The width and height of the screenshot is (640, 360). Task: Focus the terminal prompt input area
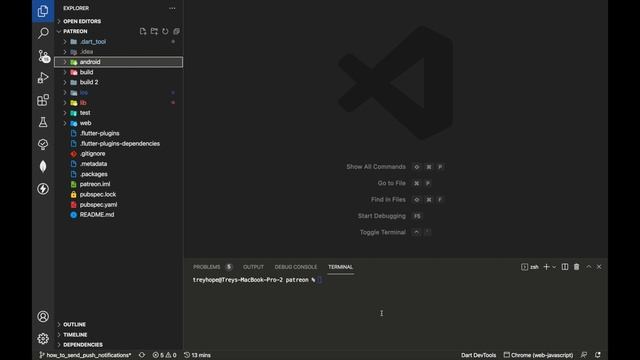(319, 280)
